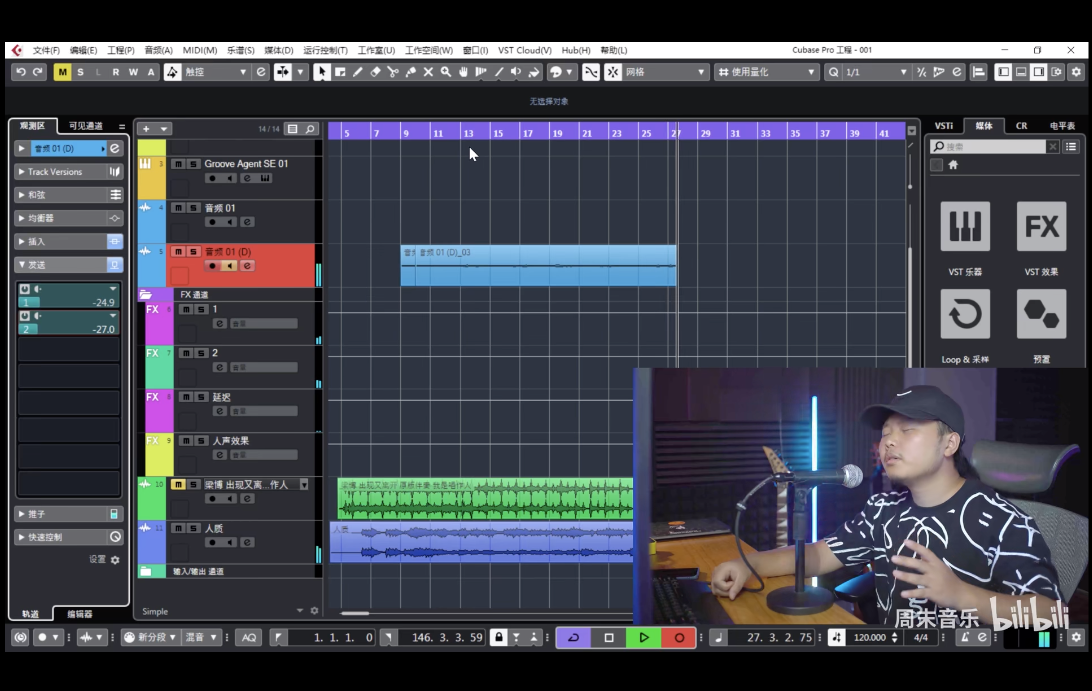Open the toolbar setup gear
Screen dimensions: 1092x691
coord(1076,72)
